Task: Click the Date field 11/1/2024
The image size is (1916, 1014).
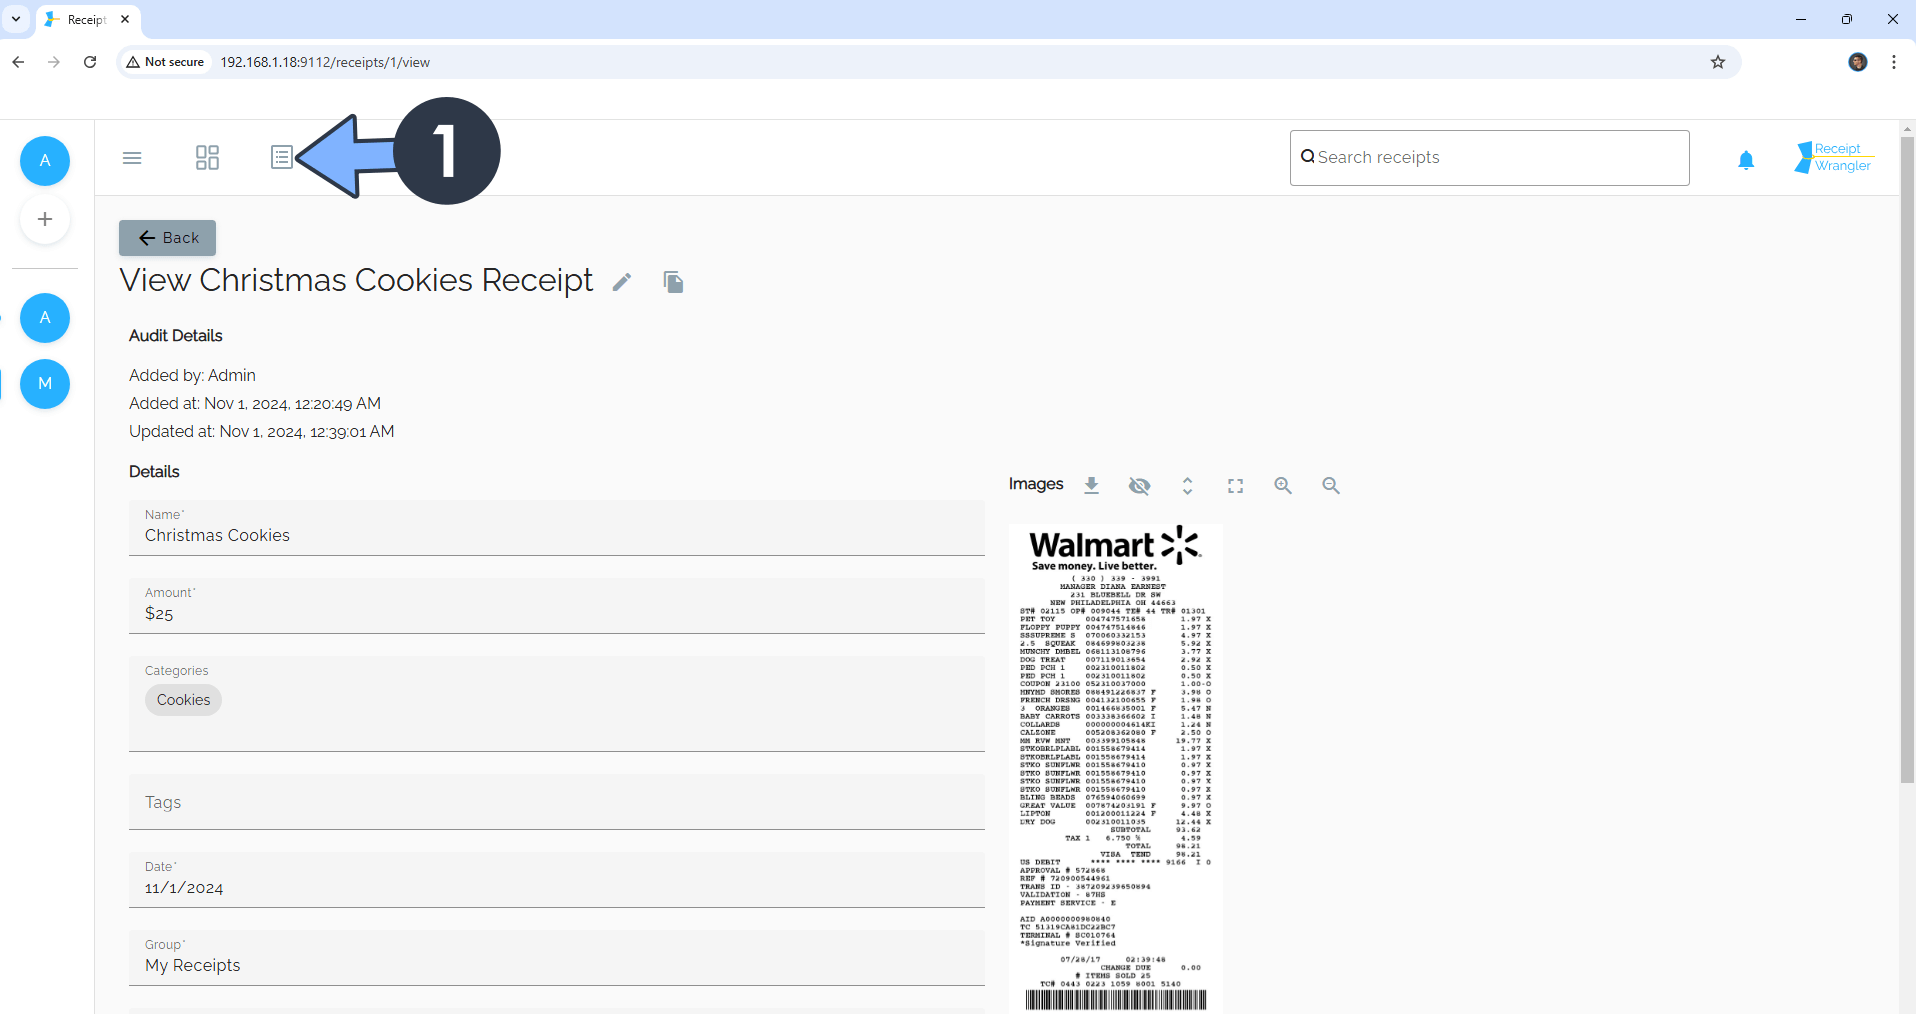Action: (557, 880)
